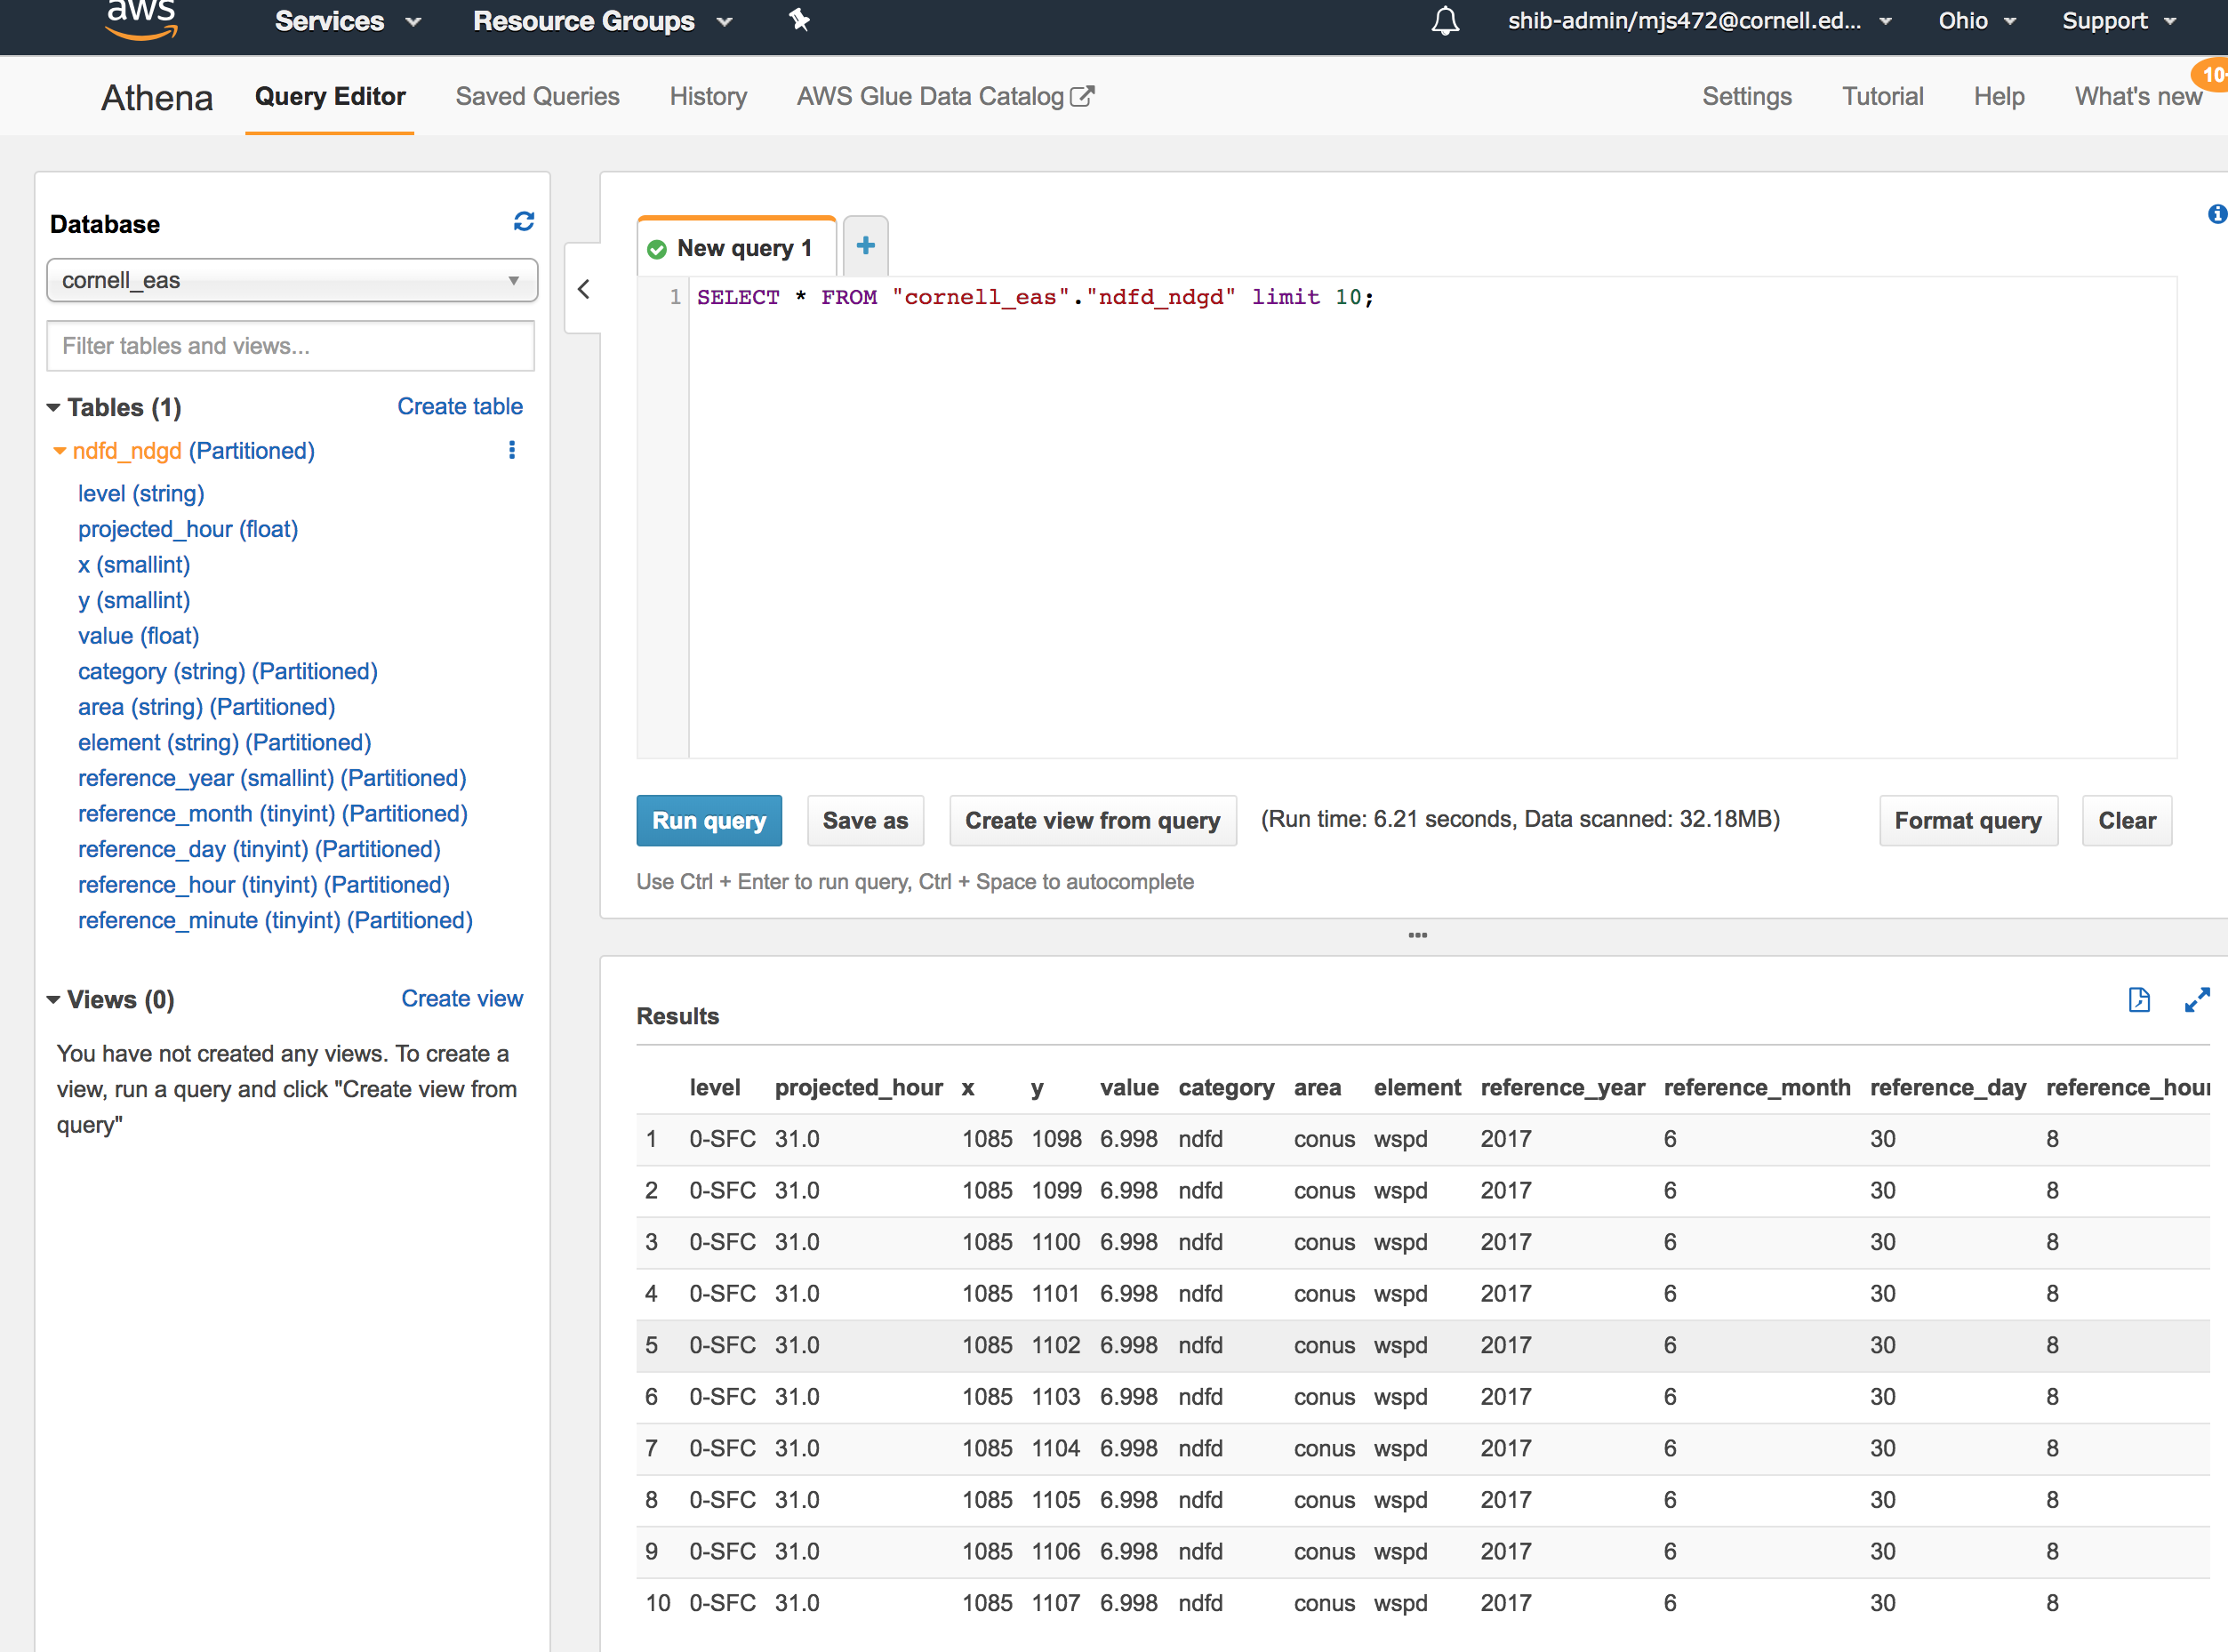Click the info icon beside the editor
2228x1652 pixels.
tap(2217, 214)
